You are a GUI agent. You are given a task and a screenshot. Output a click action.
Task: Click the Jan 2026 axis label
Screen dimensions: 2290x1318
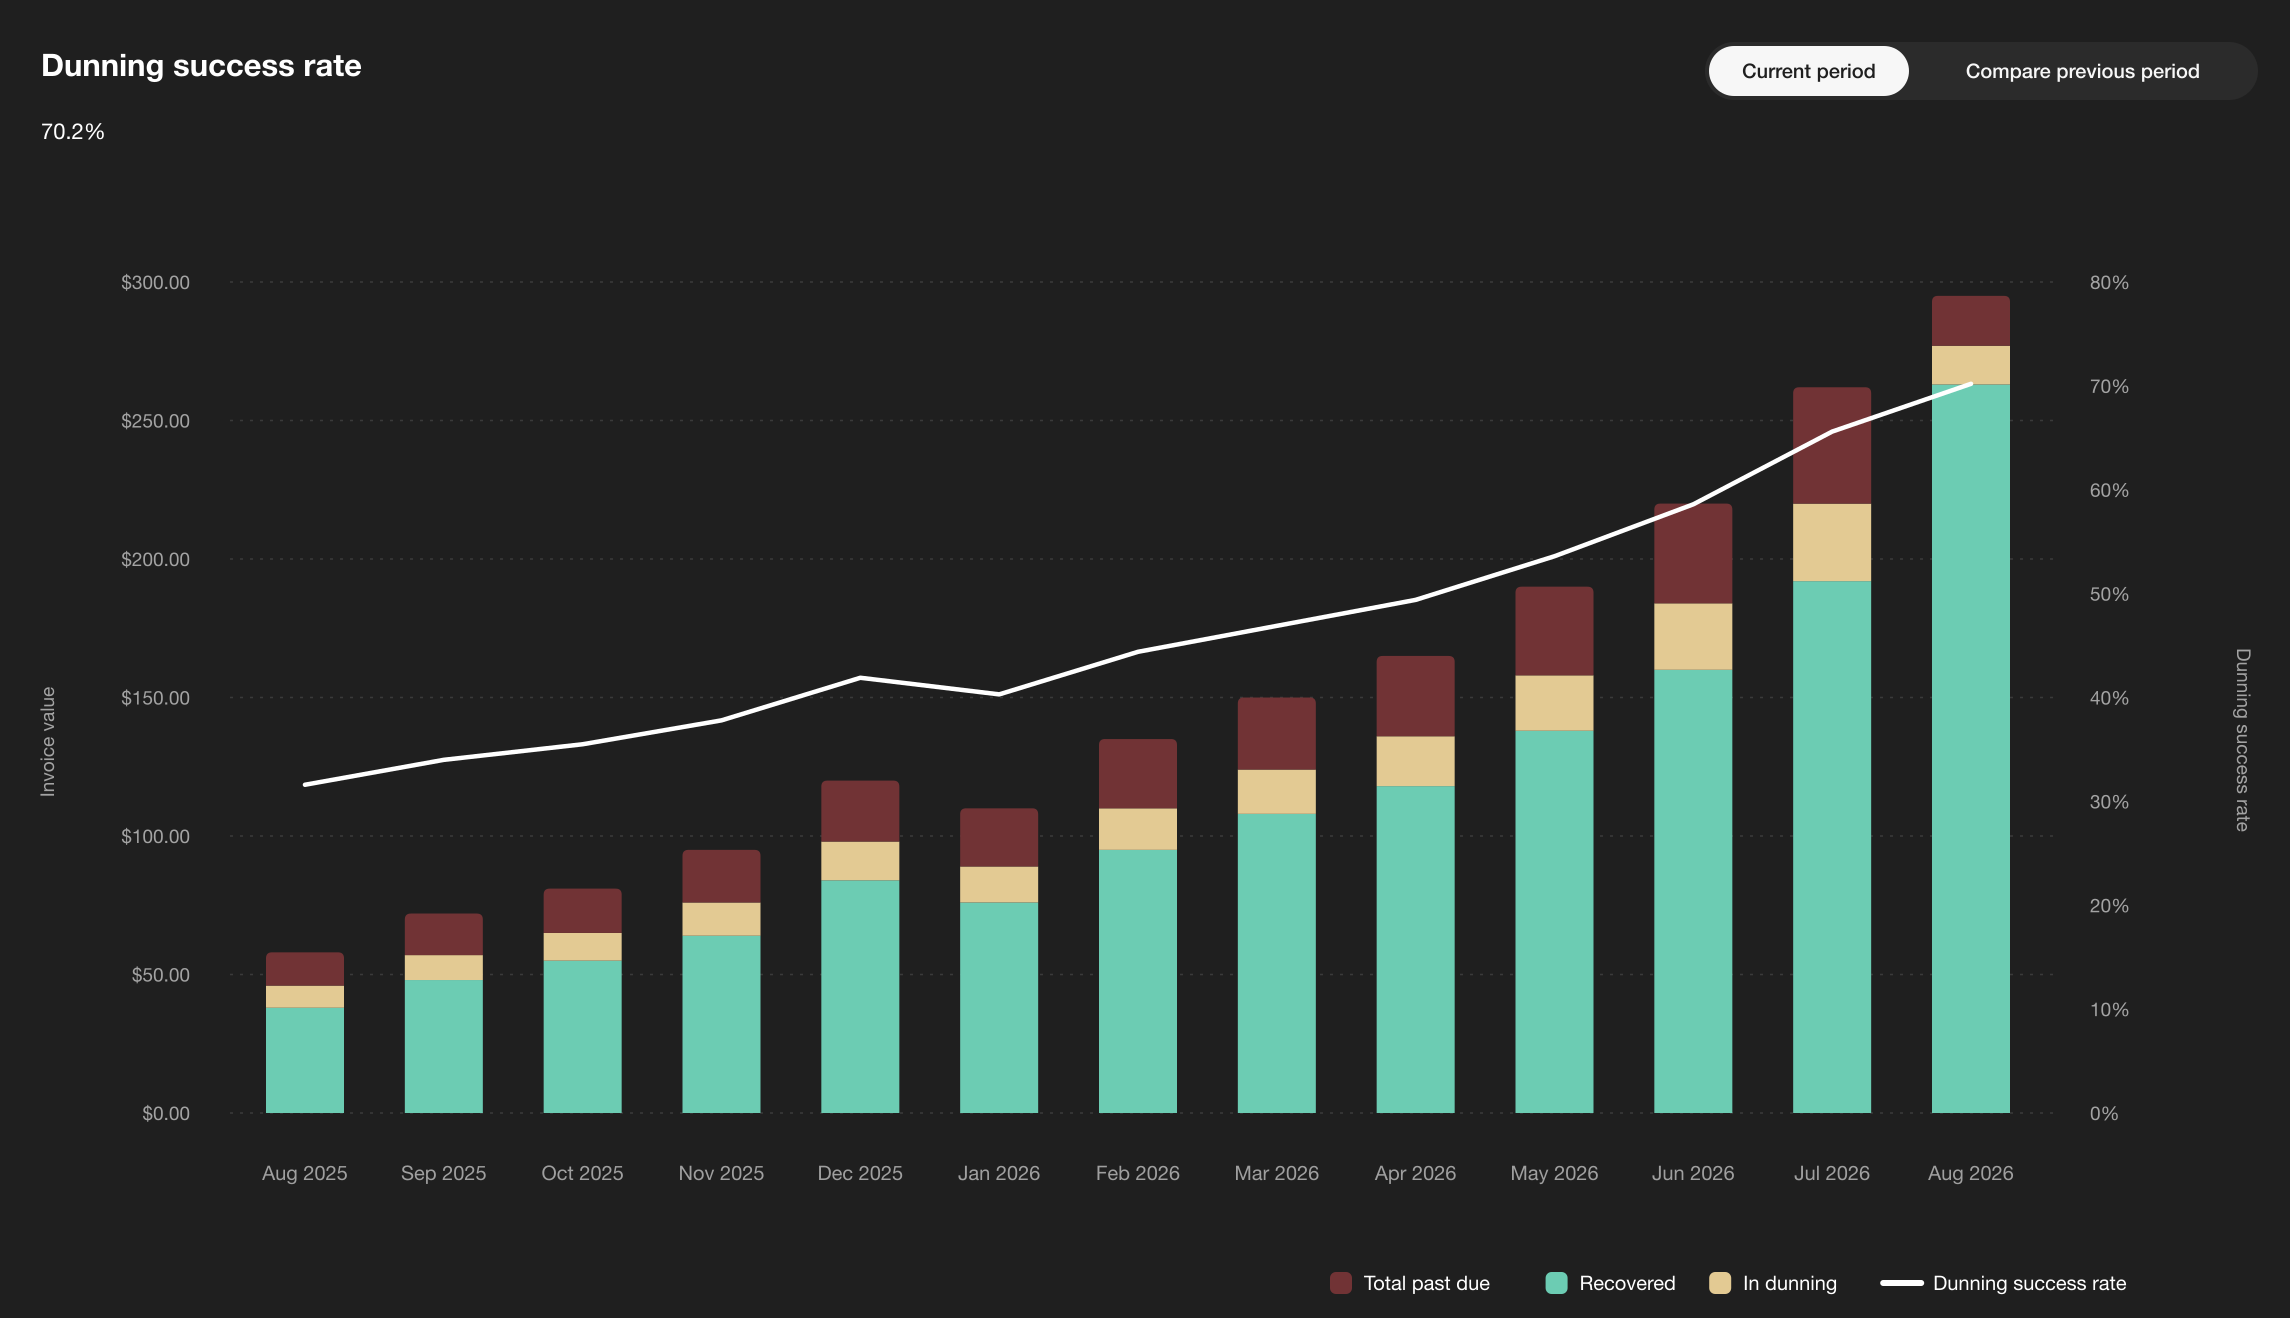click(x=999, y=1173)
